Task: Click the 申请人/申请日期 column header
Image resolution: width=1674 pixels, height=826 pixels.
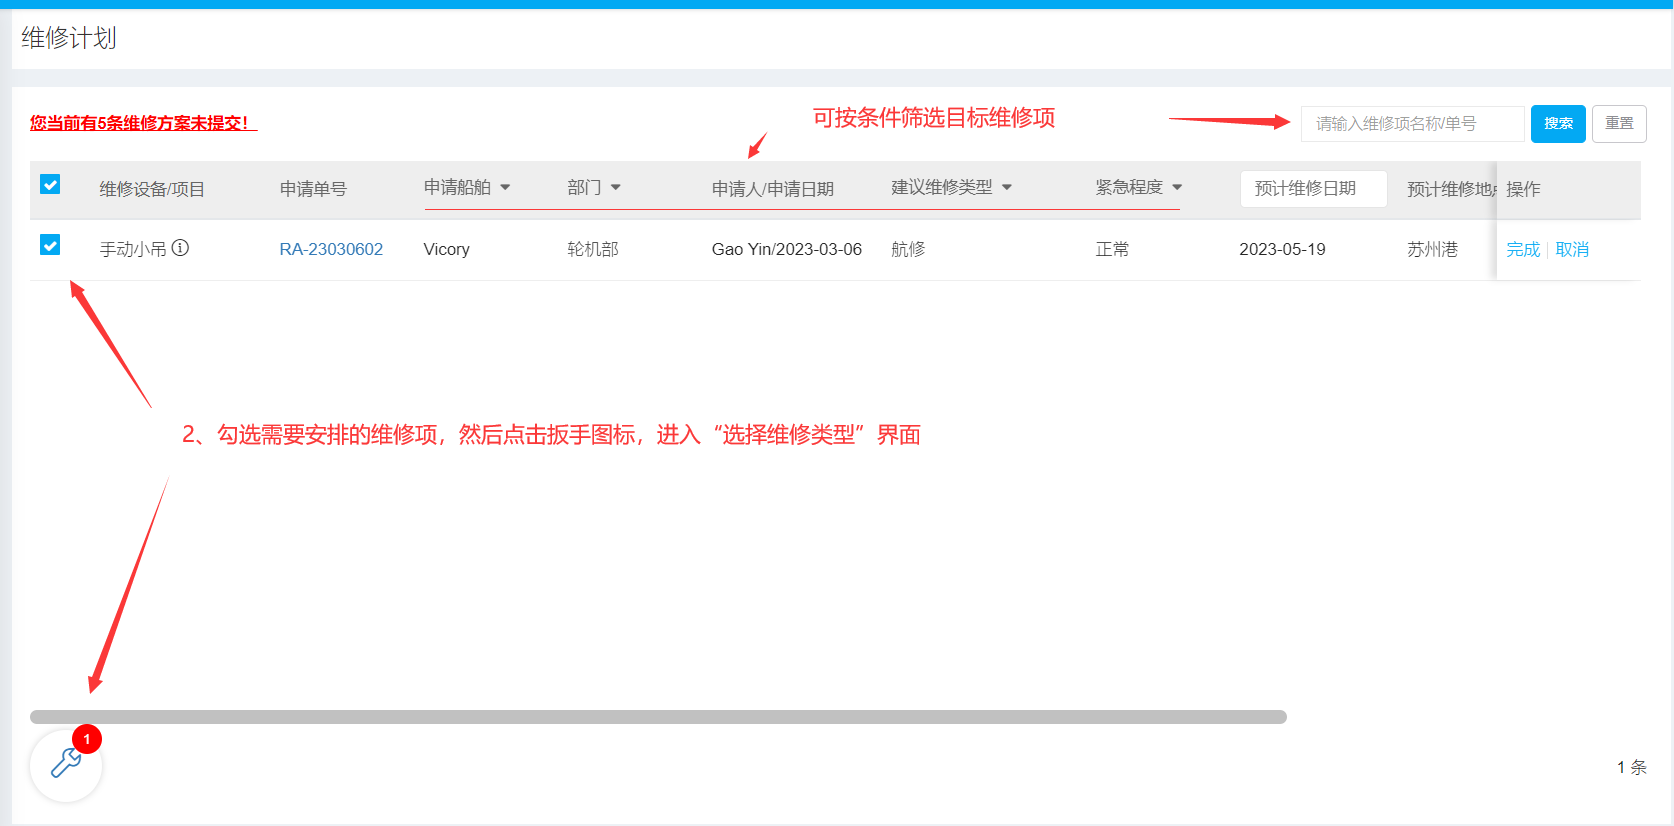Action: pyautogui.click(x=772, y=189)
